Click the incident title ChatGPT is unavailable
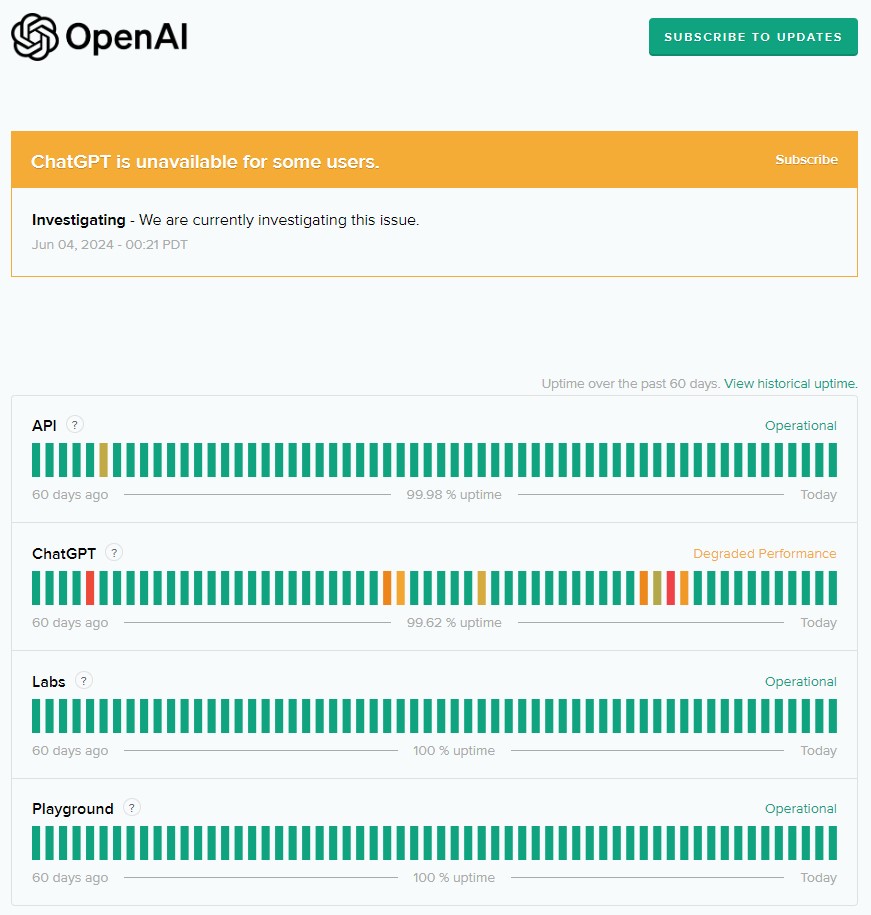The width and height of the screenshot is (871, 915). pos(205,162)
